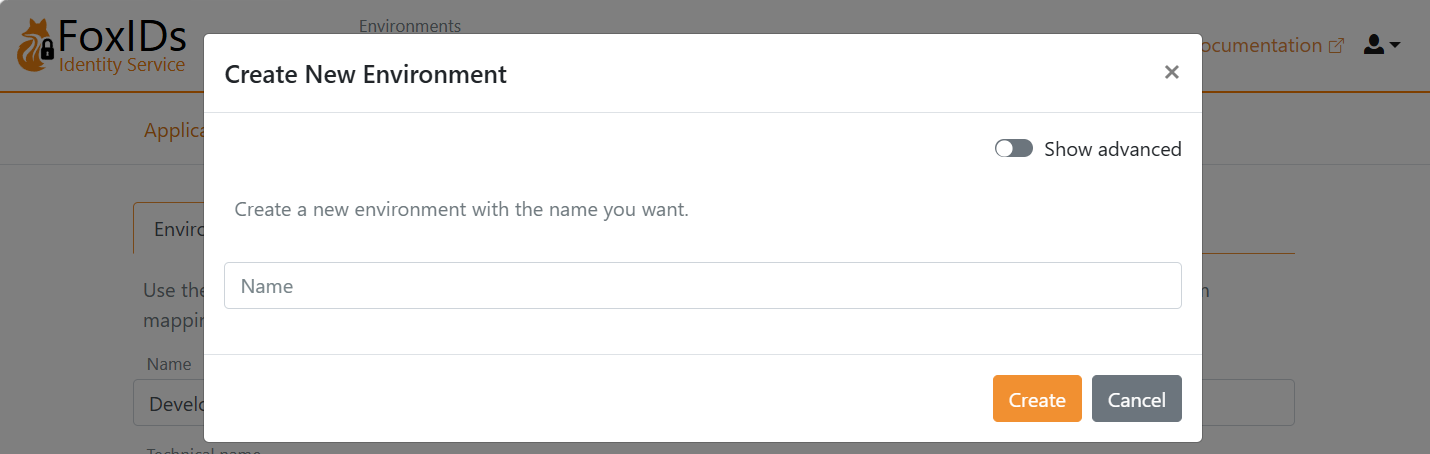
Task: Click the dialog description about new environment
Action: 461,210
